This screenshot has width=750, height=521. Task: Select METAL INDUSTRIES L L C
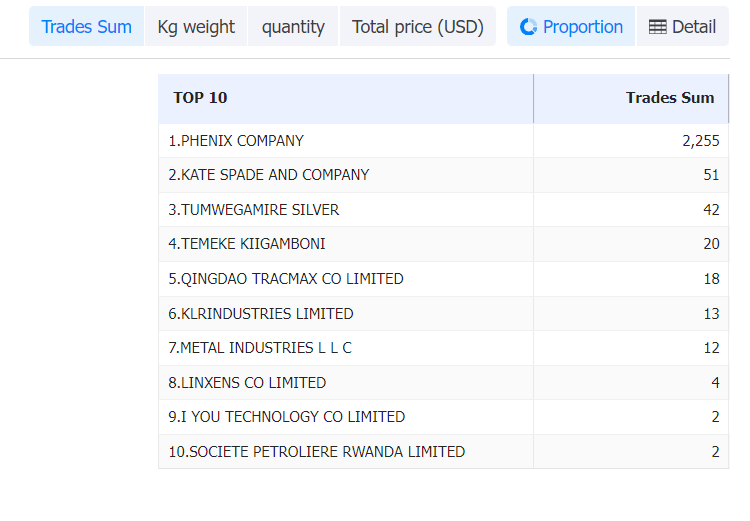260,348
